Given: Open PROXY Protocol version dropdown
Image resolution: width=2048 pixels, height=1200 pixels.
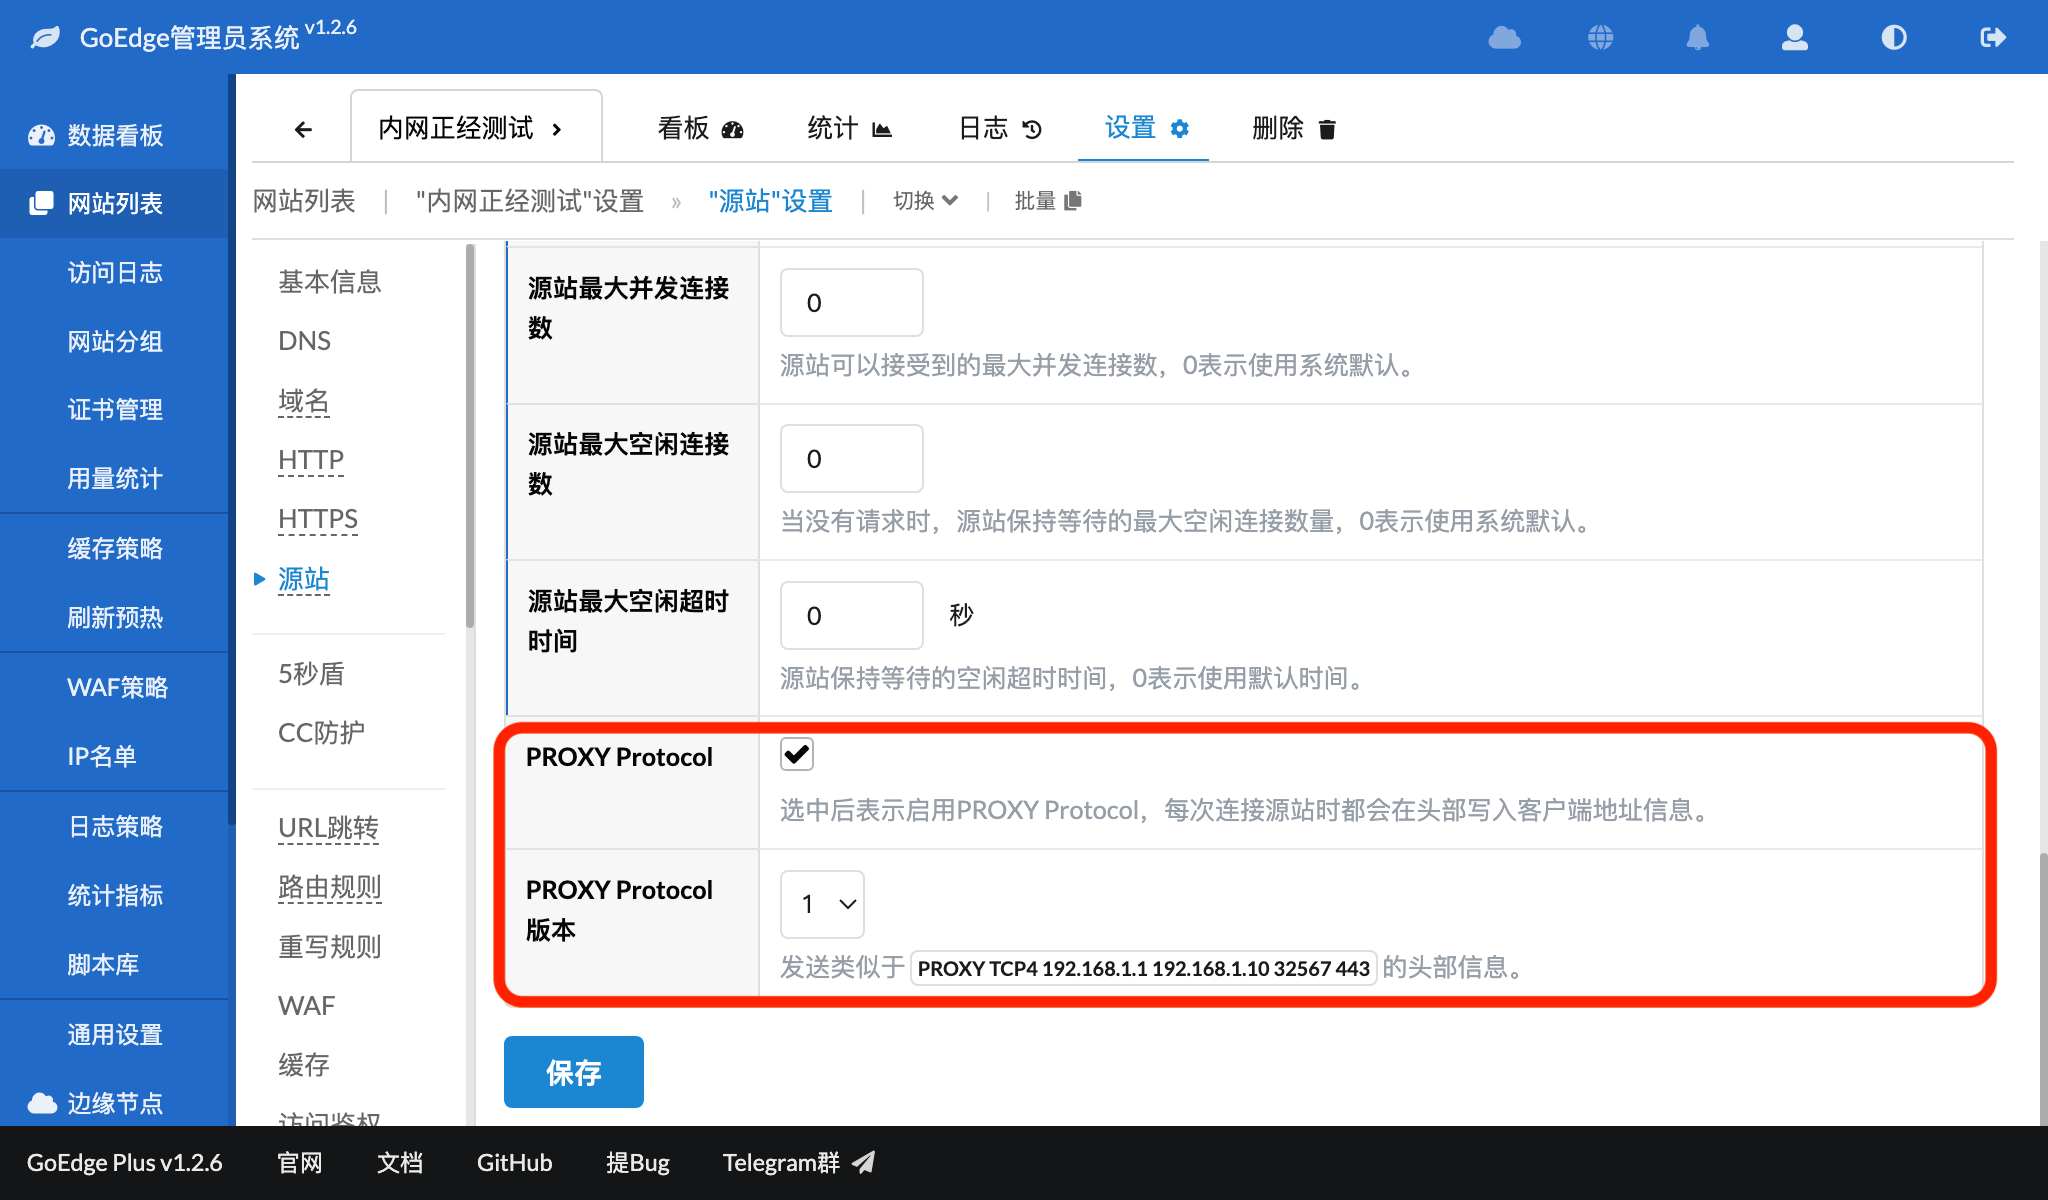Looking at the screenshot, I should coord(822,904).
